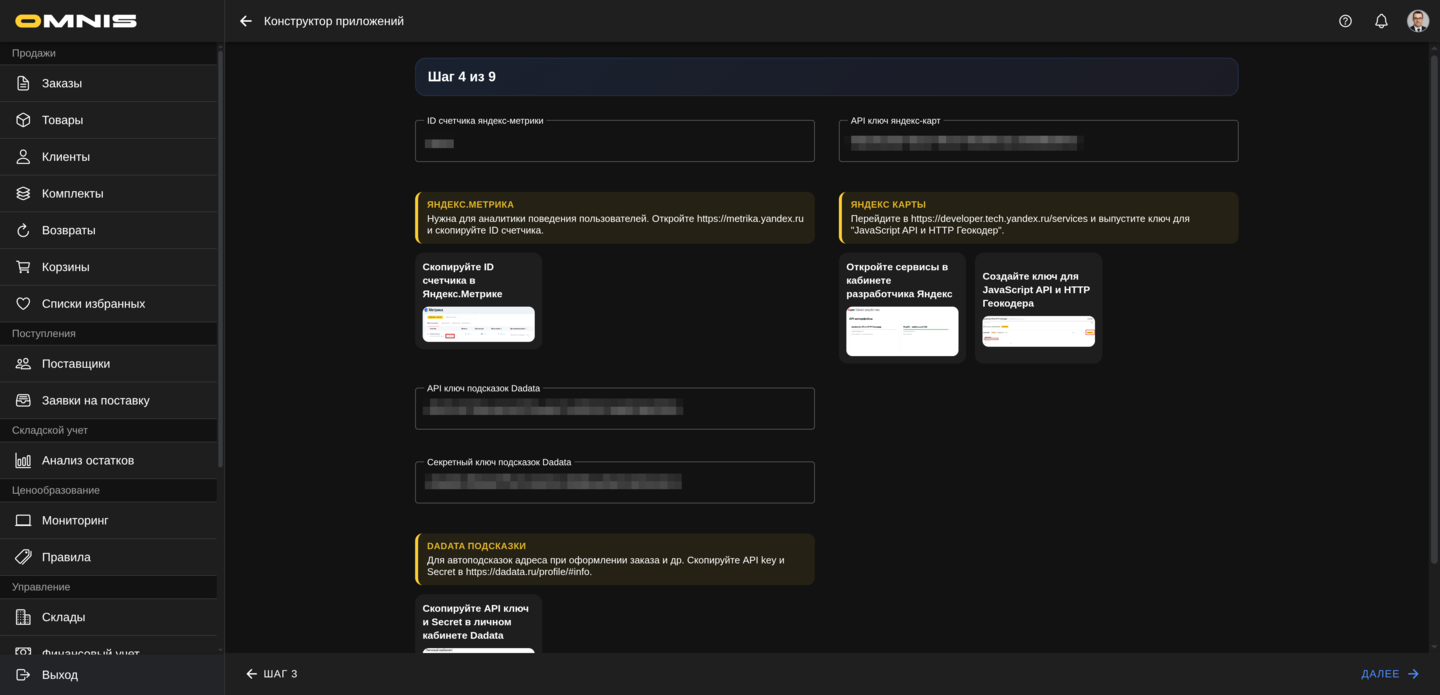
Task: Click the Заказы document icon in sidebar
Action: click(23, 83)
